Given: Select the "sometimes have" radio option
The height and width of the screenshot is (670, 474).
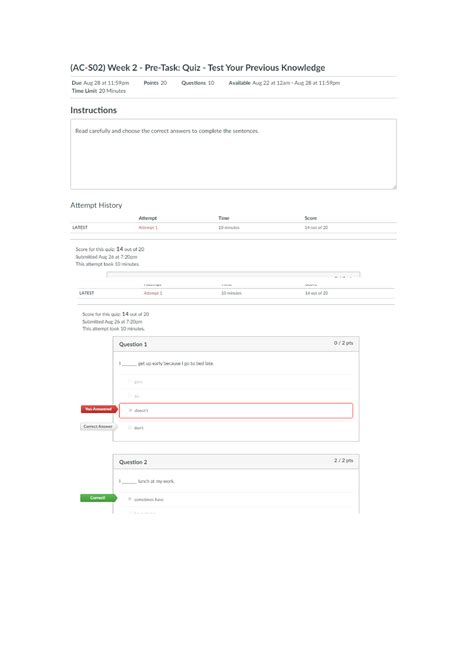Looking at the screenshot, I should pos(130,499).
